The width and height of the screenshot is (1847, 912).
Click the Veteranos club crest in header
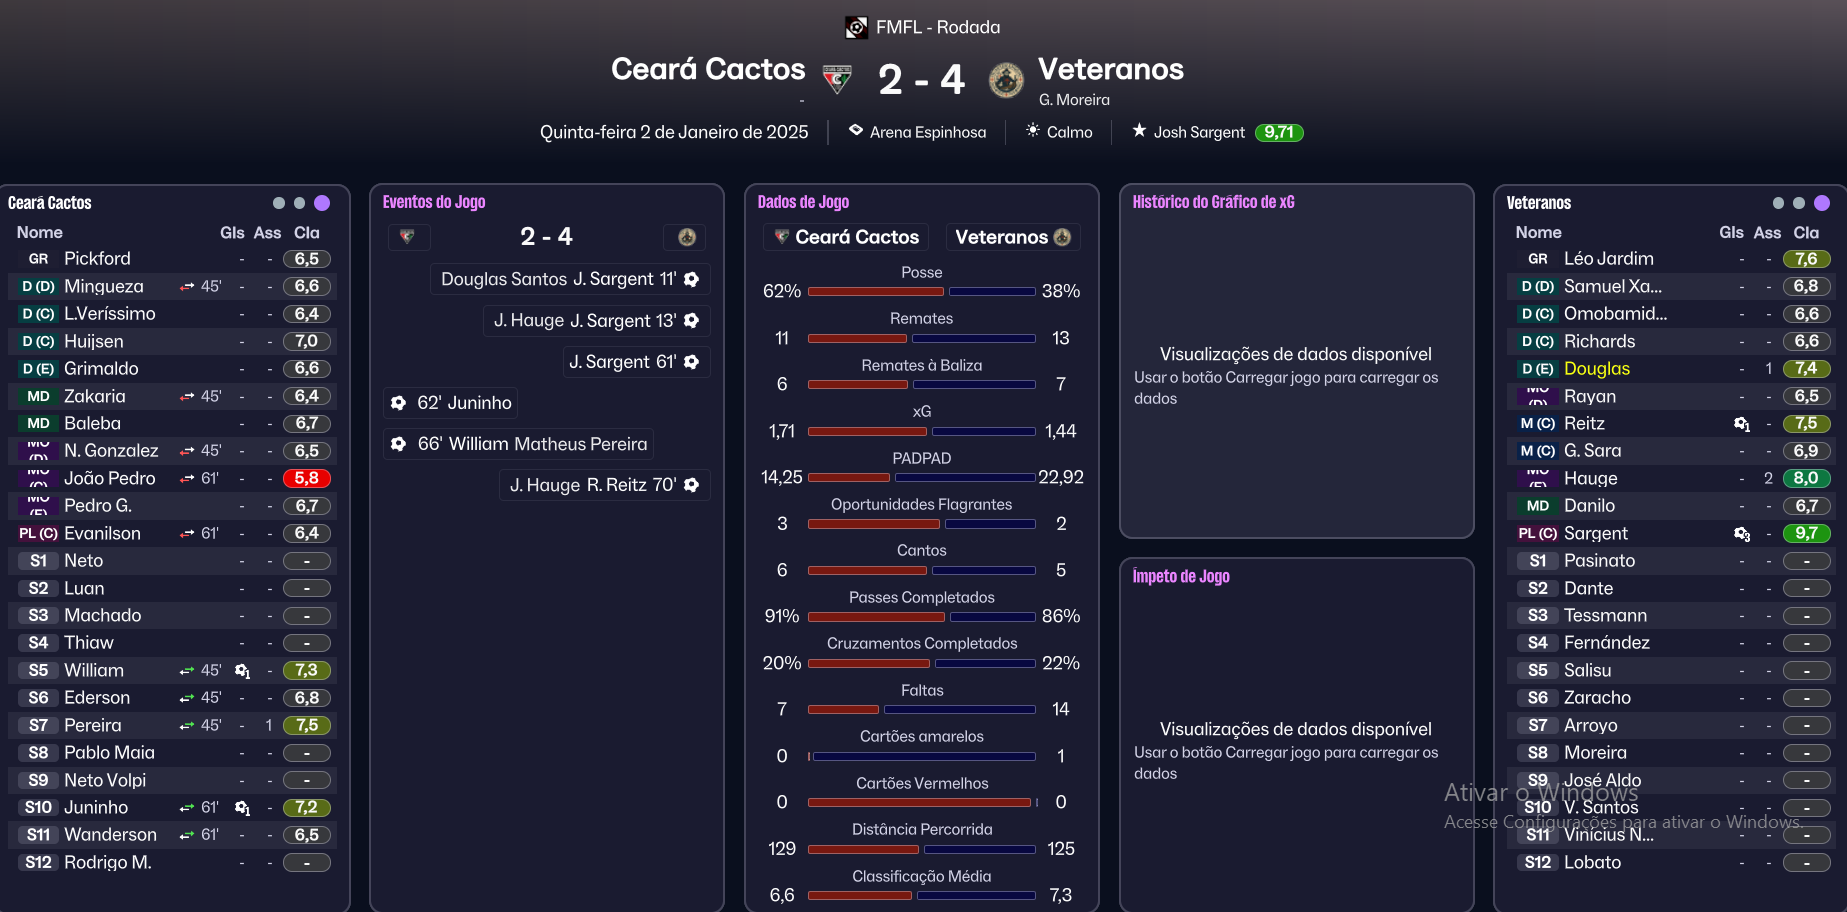click(1006, 80)
